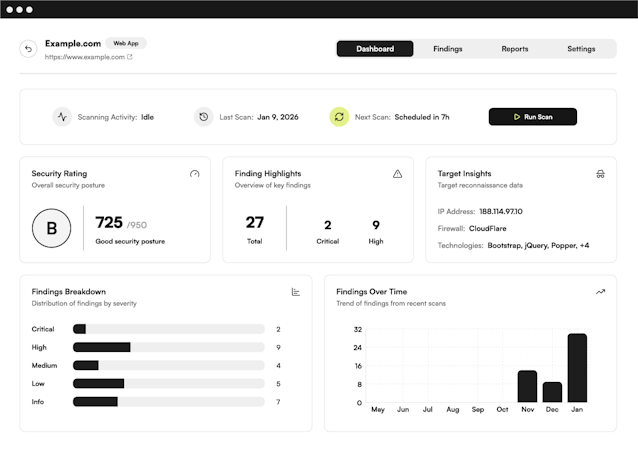Select the Nov bar in the chart
This screenshot has height=450, width=638.
point(527,387)
